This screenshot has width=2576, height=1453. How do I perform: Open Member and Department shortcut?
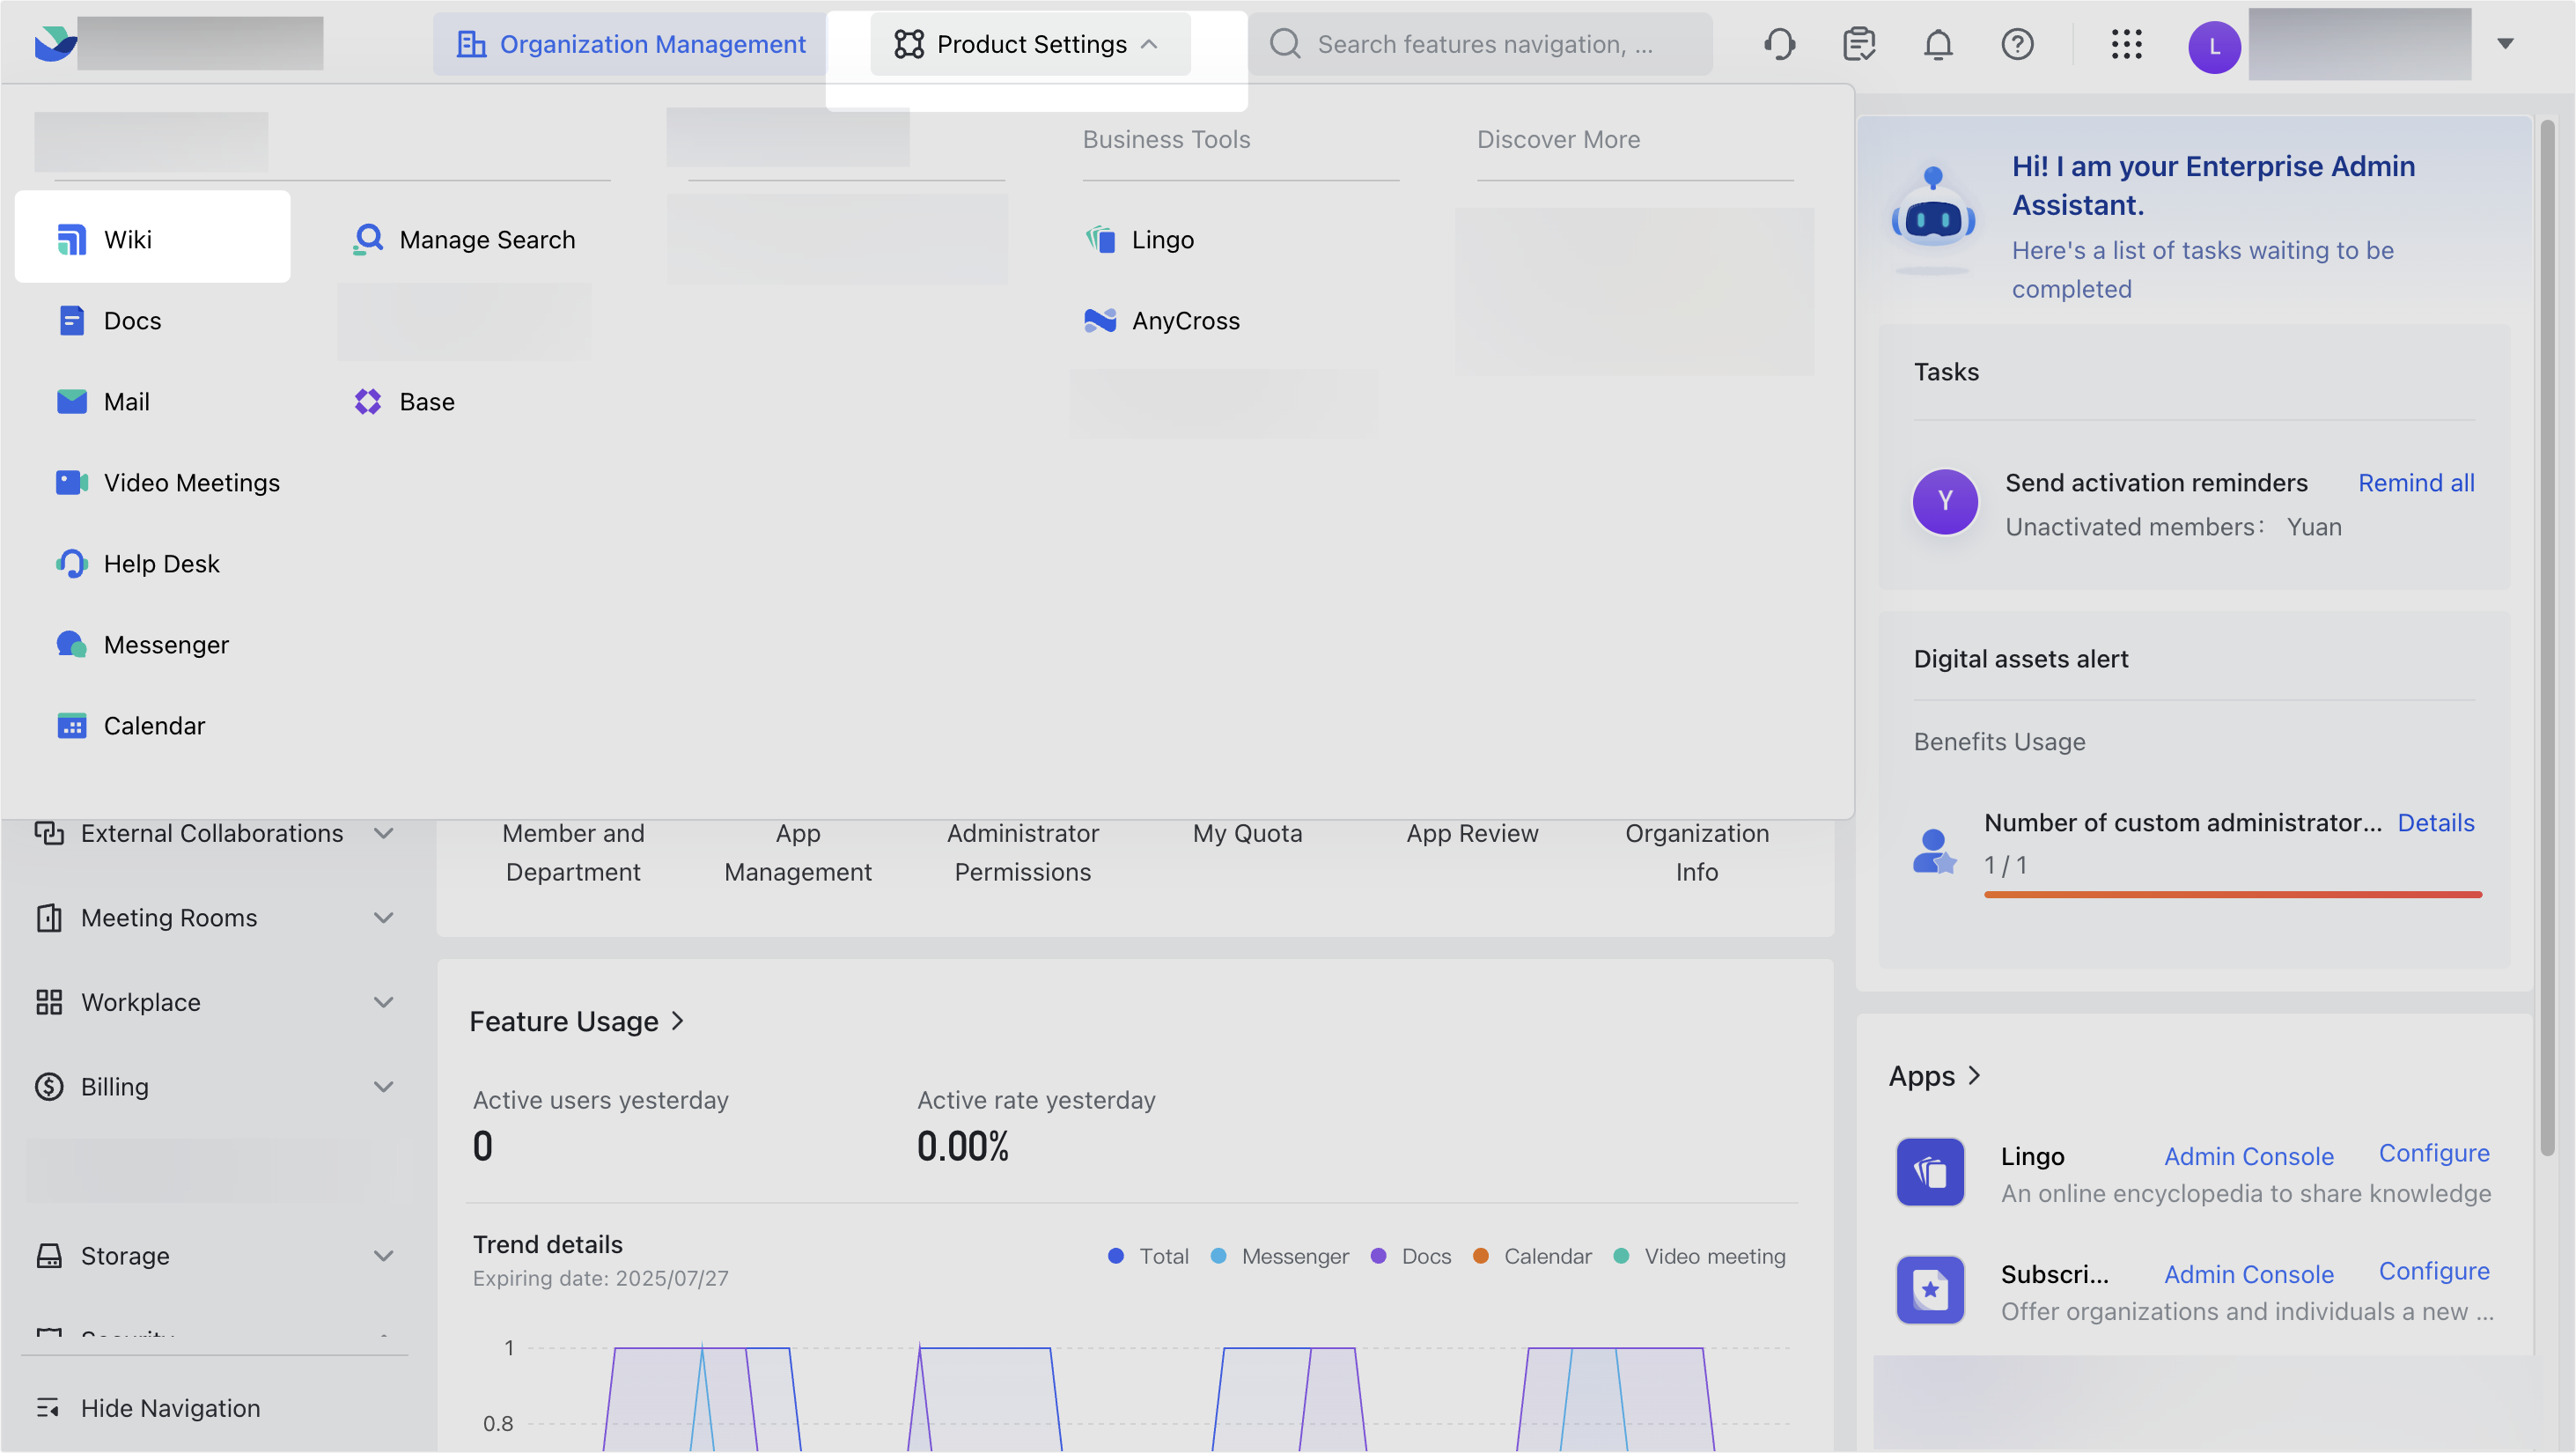tap(573, 852)
